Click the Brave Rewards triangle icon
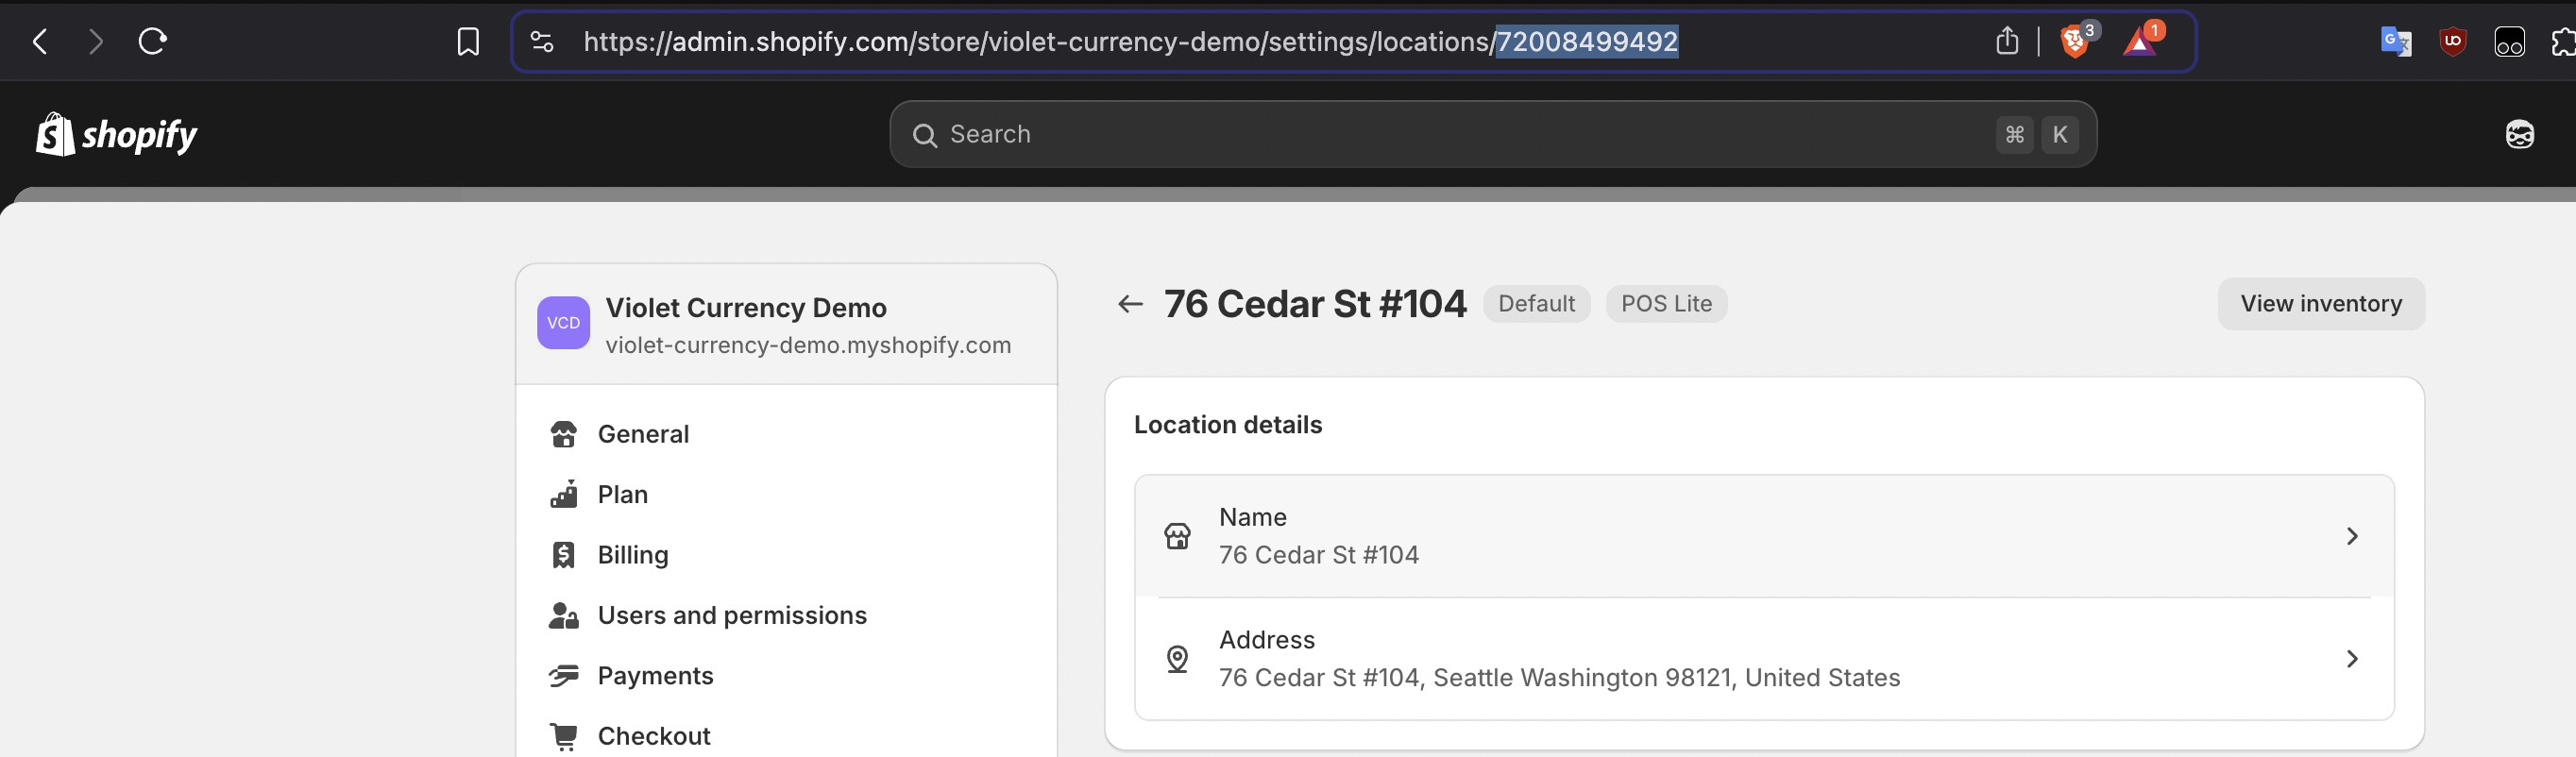The height and width of the screenshot is (757, 2576). 2139,42
